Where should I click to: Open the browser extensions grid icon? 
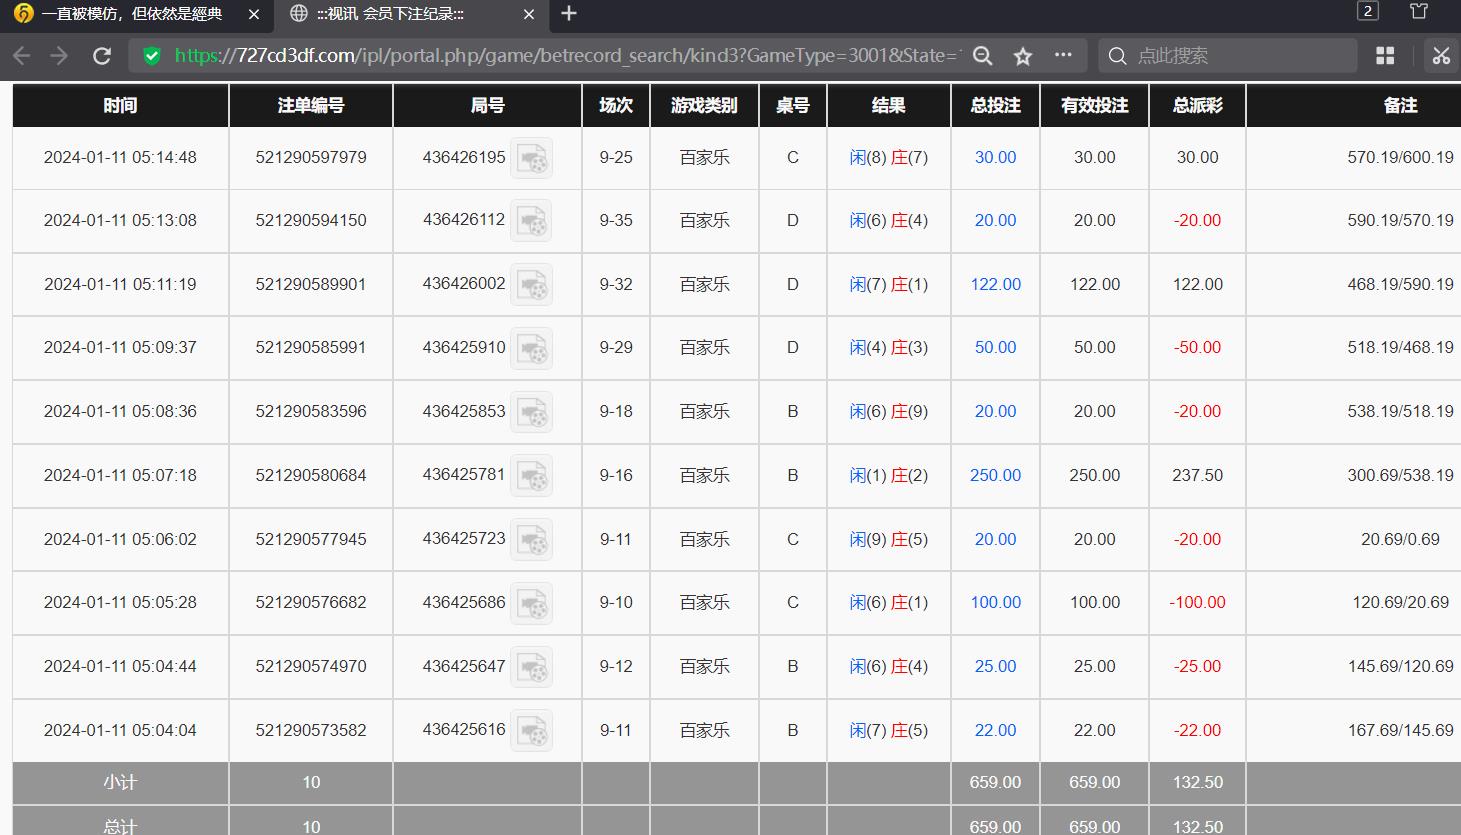(x=1385, y=56)
